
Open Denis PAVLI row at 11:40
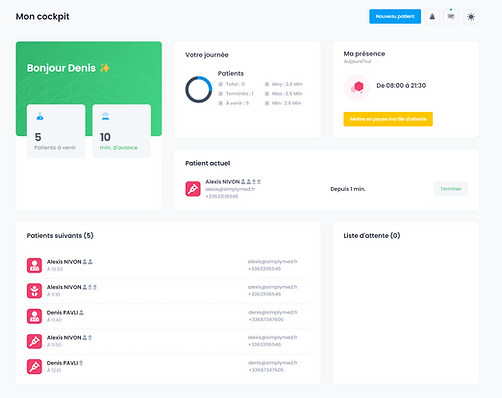[x=168, y=316]
